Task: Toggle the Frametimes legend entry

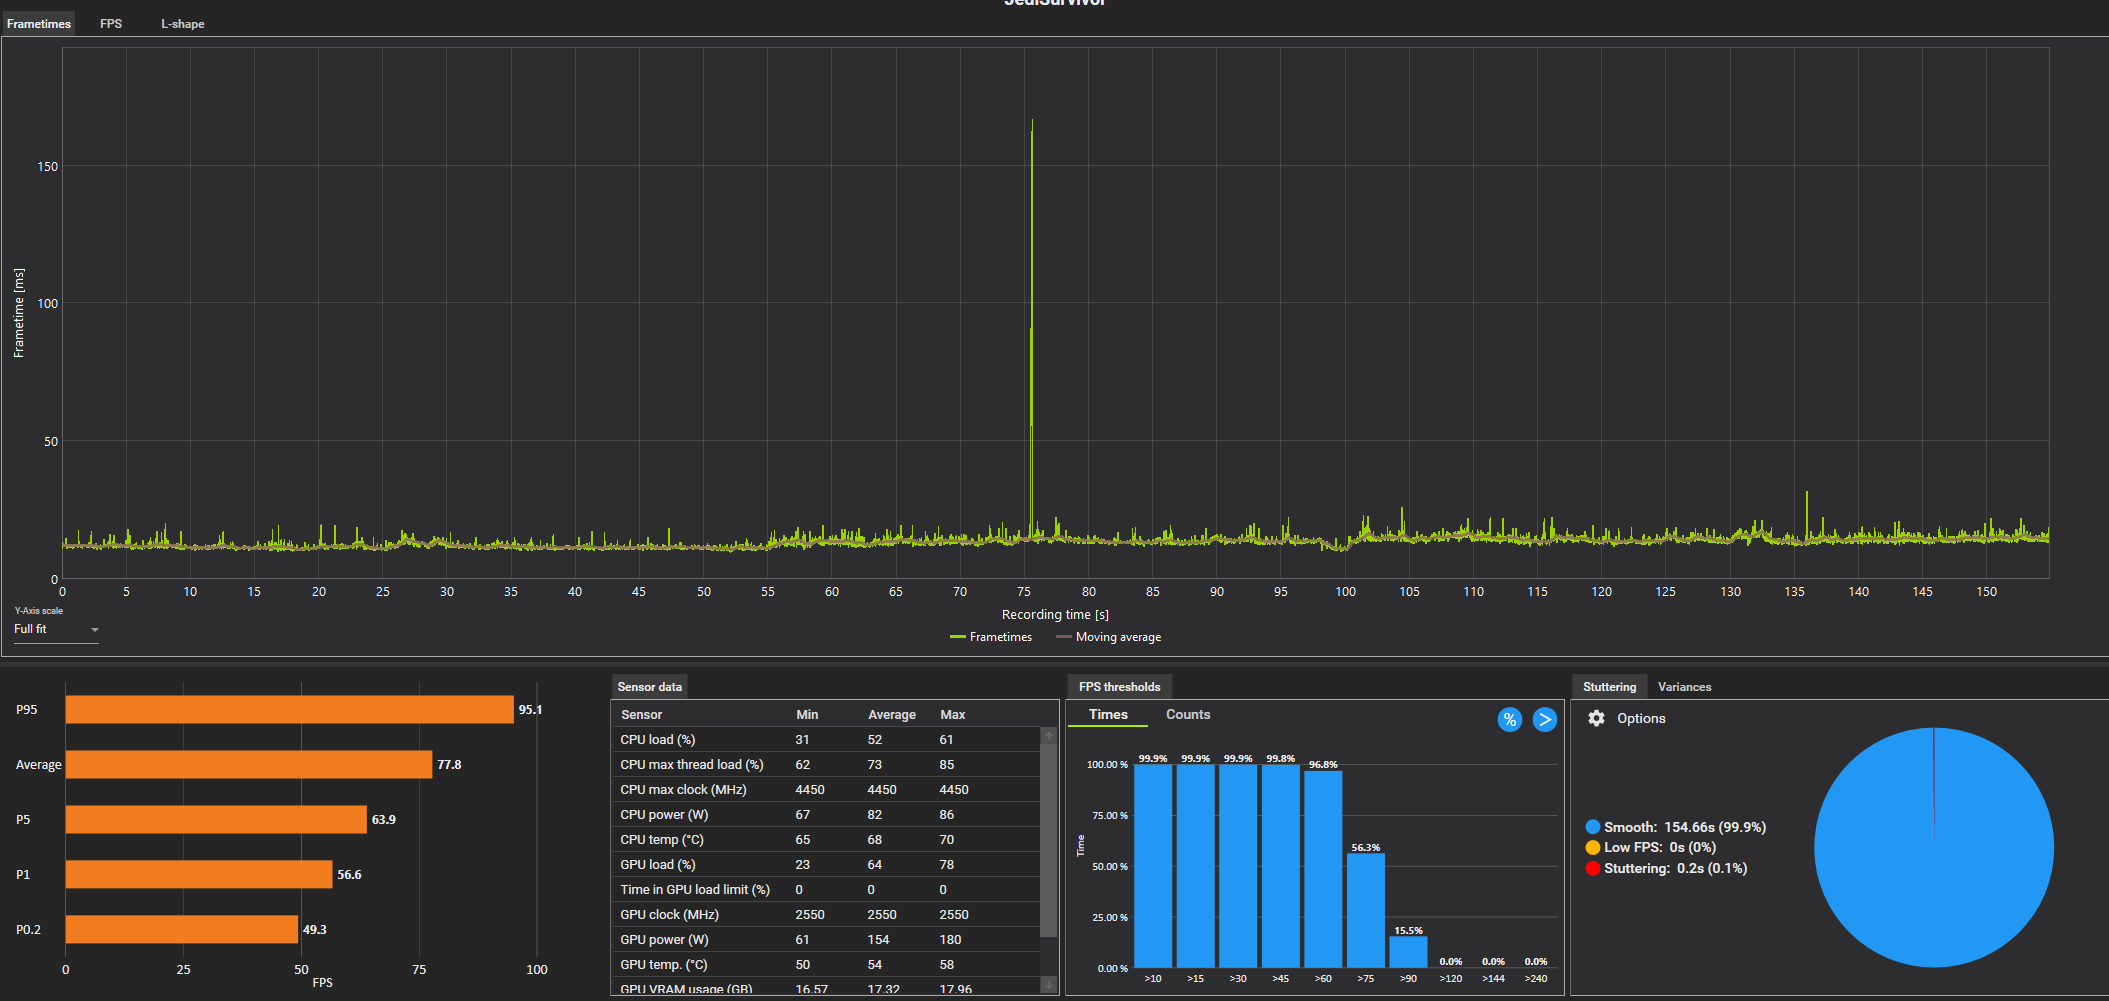Action: 991,637
